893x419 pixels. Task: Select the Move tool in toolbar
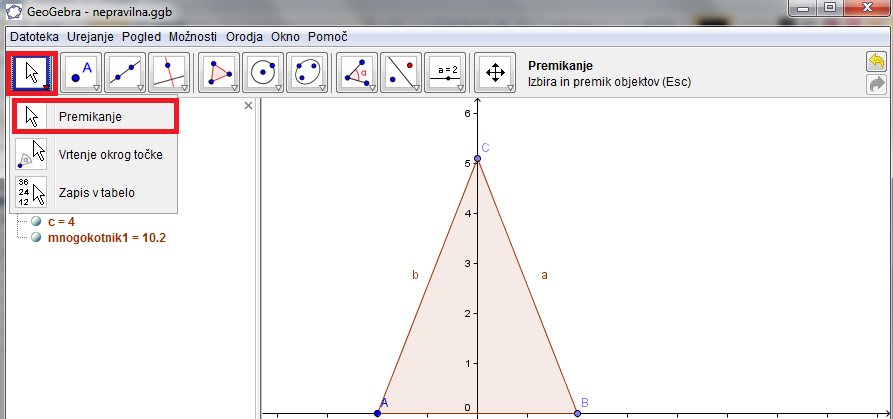[33, 72]
